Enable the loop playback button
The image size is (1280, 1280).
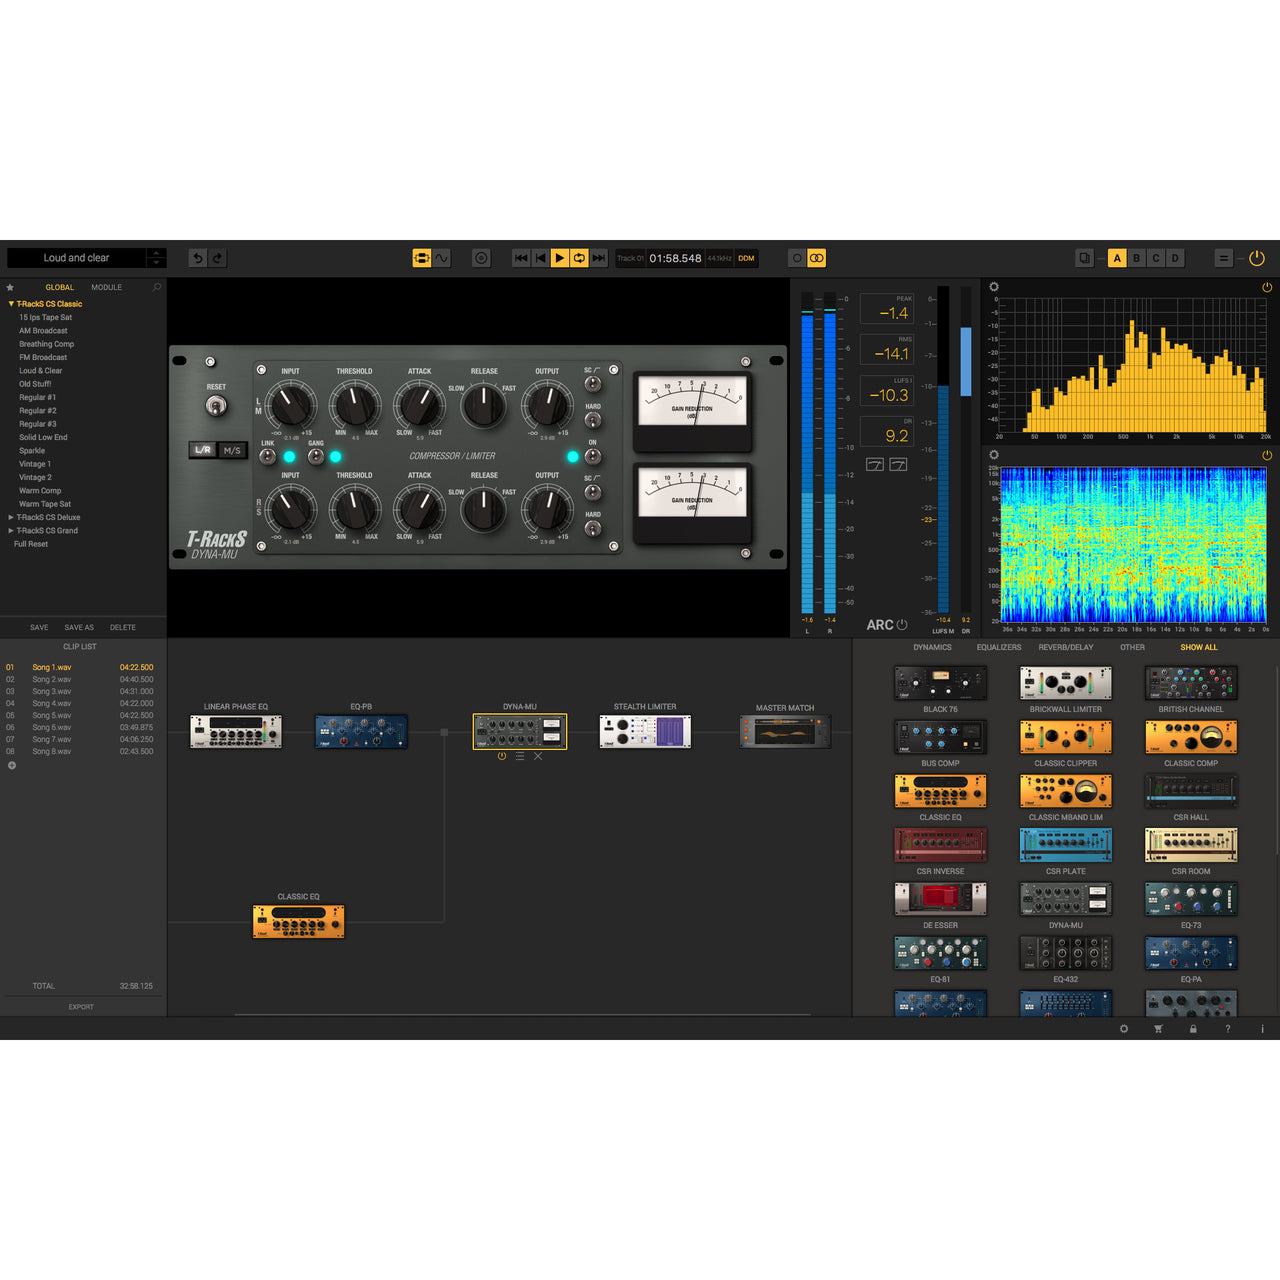coord(579,258)
